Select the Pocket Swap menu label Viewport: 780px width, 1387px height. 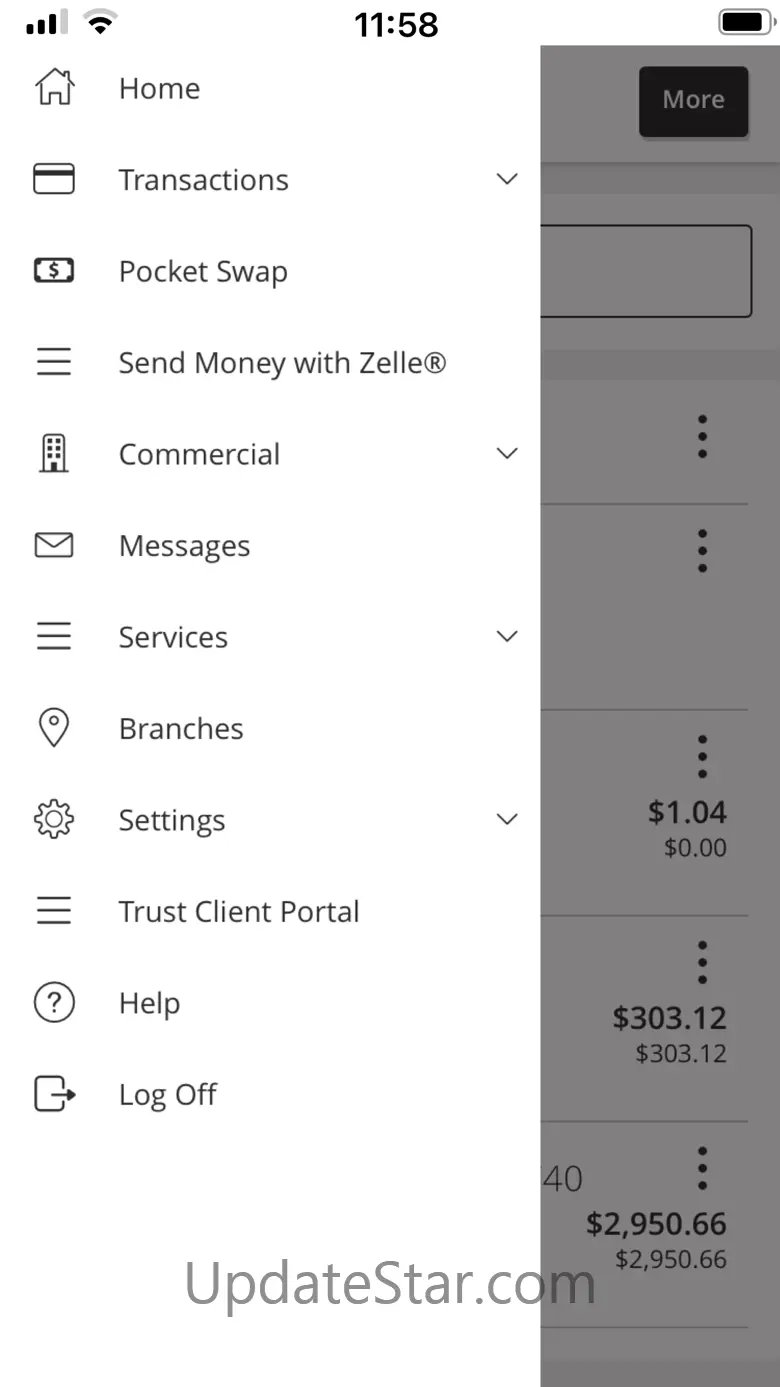(203, 272)
